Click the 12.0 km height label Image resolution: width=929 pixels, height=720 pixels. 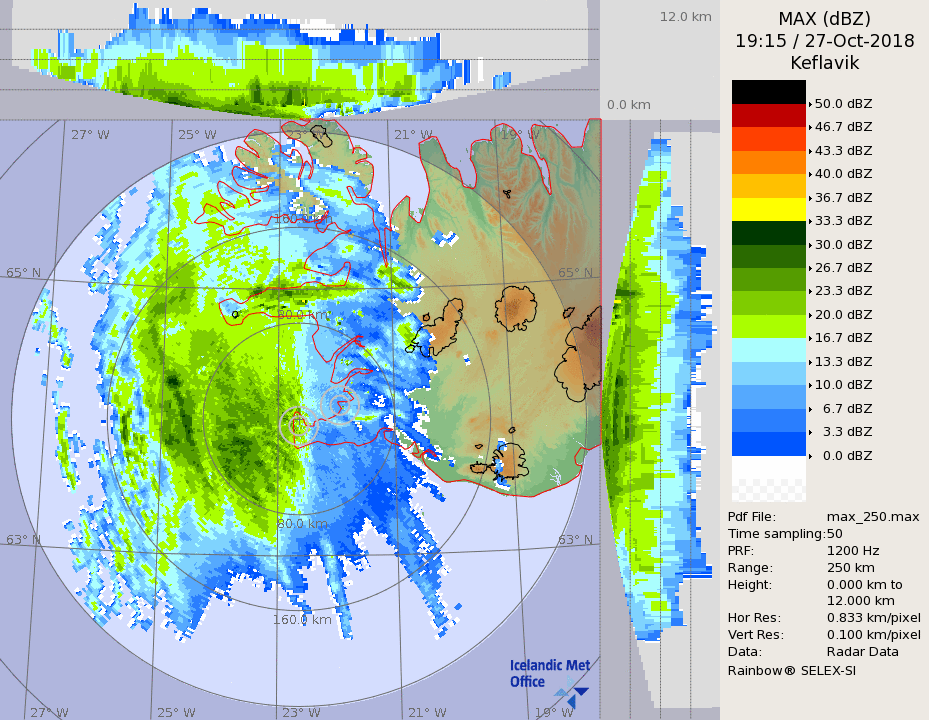(685, 16)
